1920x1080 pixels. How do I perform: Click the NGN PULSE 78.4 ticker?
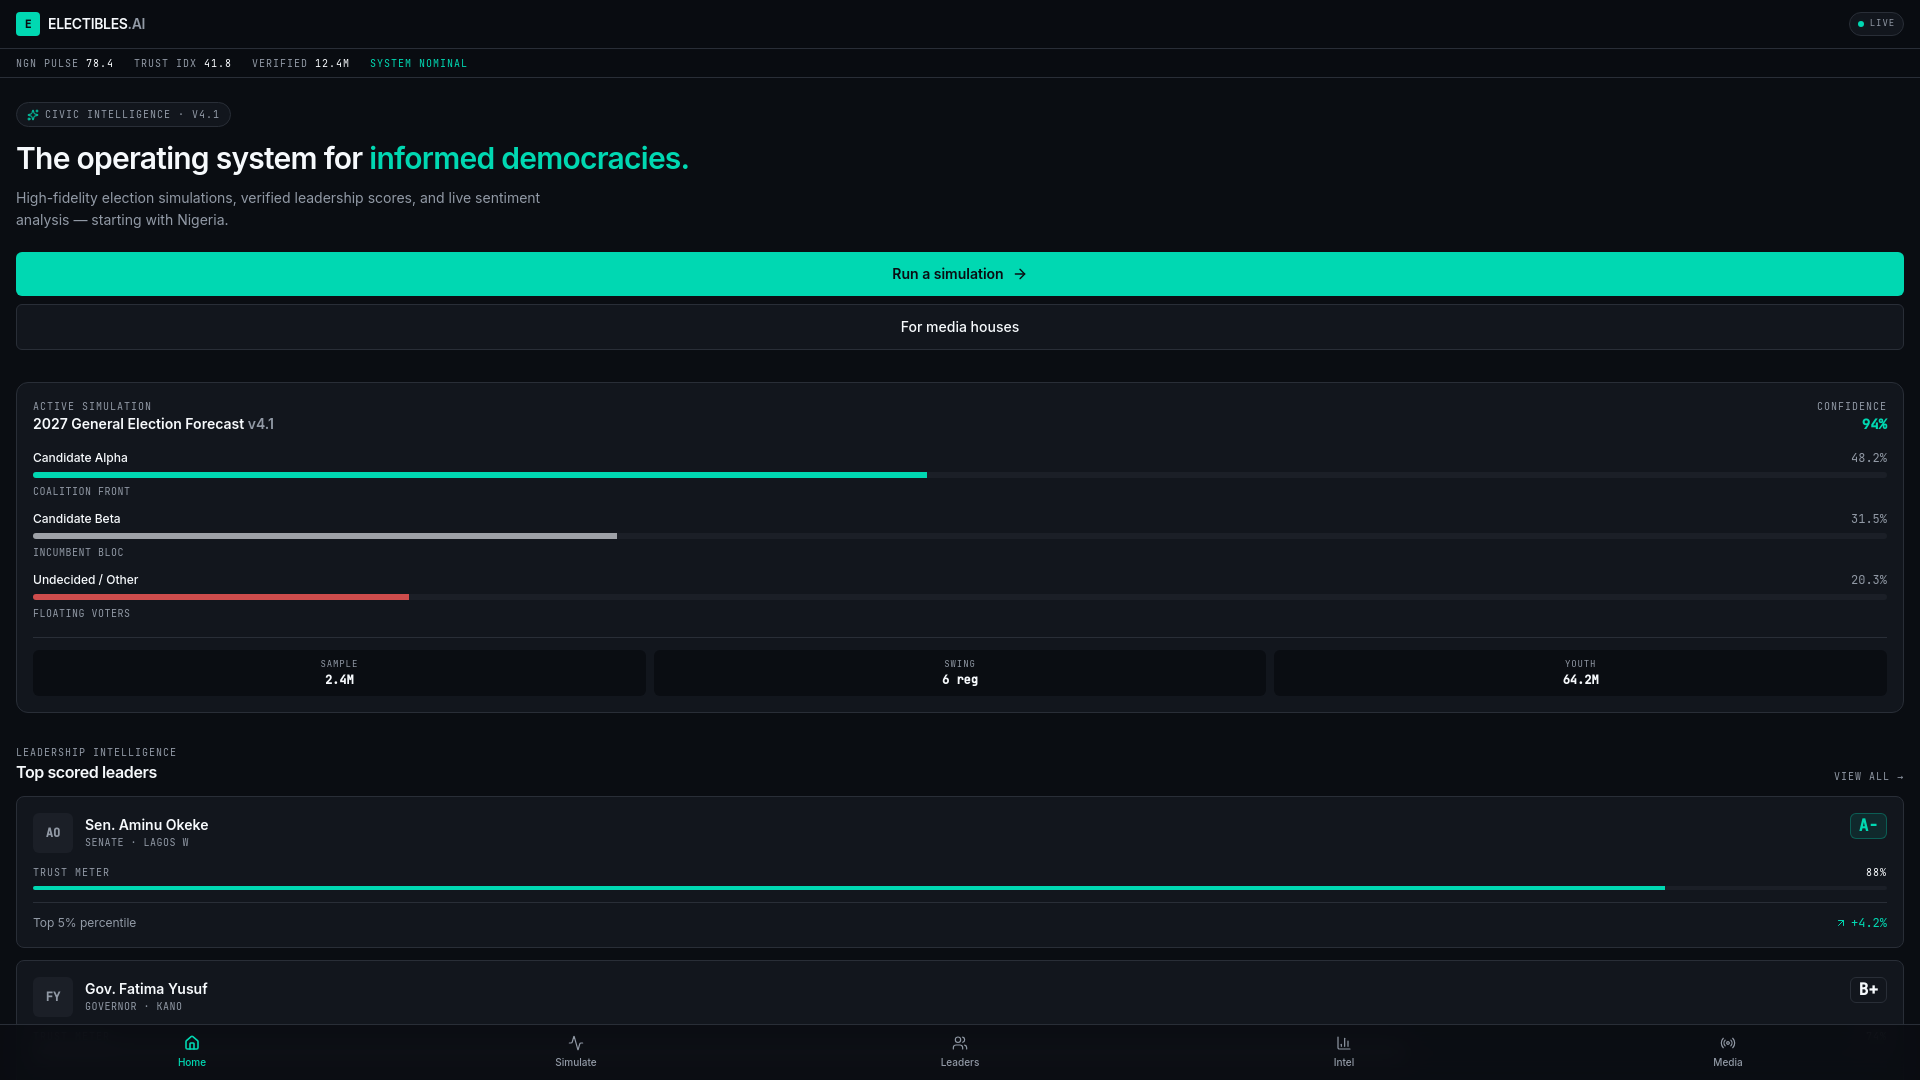65,64
